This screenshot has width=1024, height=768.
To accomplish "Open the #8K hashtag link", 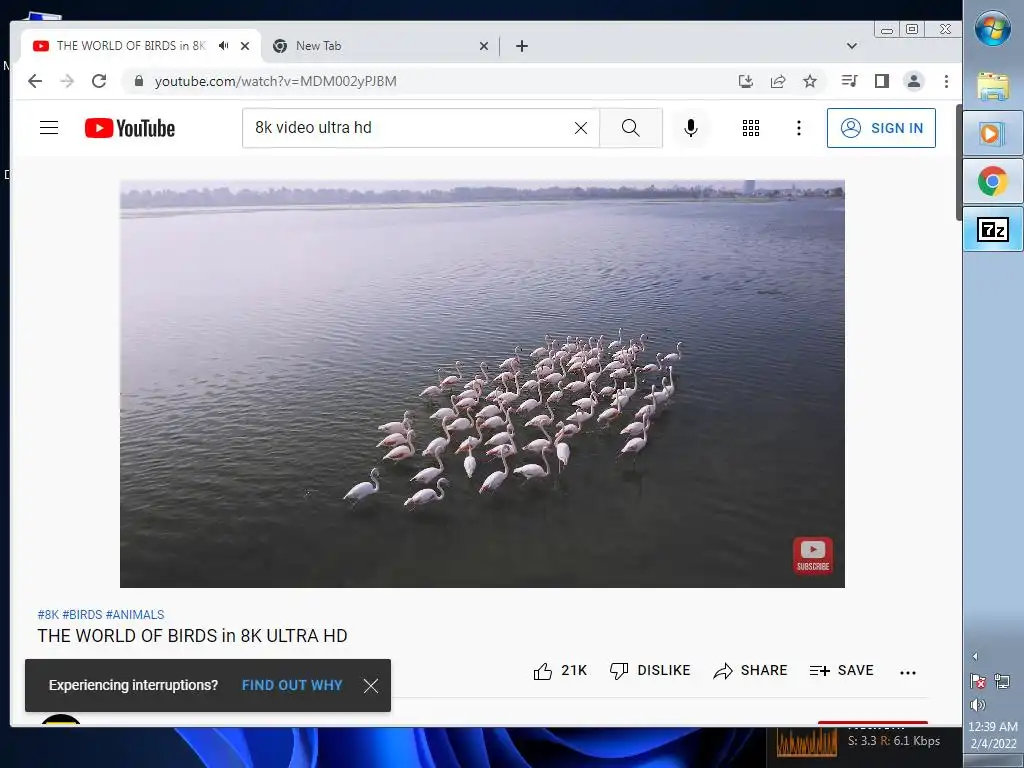I will click(48, 615).
